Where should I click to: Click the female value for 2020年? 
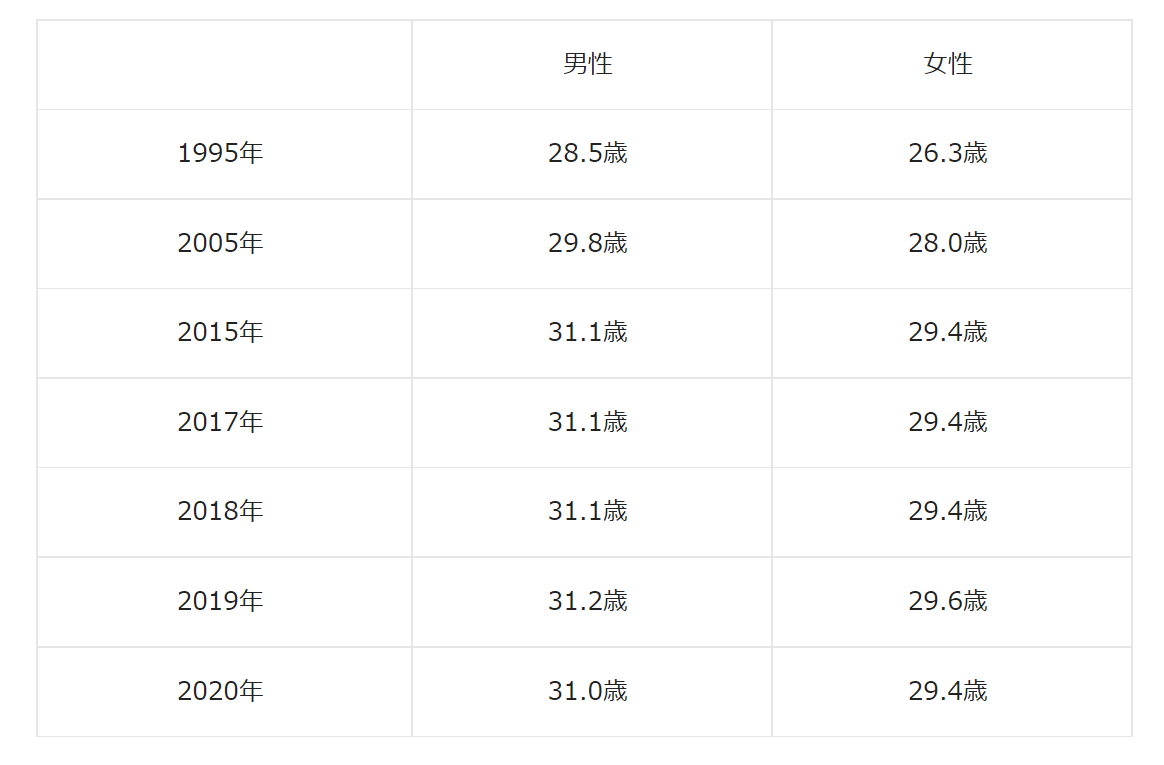(x=948, y=692)
